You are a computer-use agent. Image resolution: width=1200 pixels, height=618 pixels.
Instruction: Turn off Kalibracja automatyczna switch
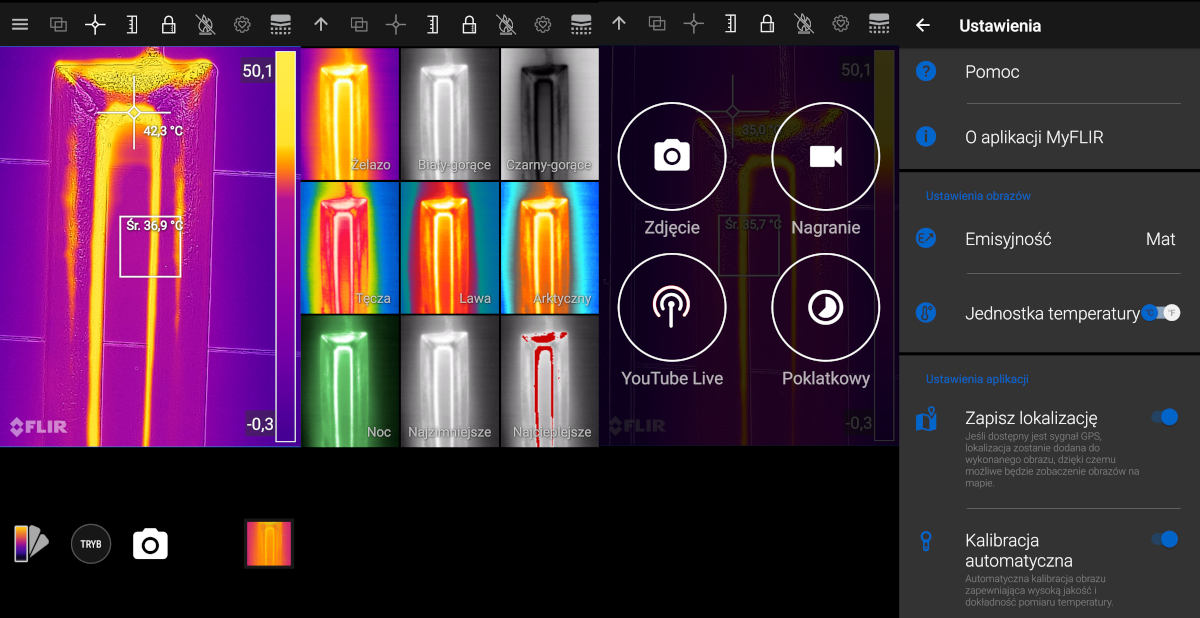point(1164,539)
